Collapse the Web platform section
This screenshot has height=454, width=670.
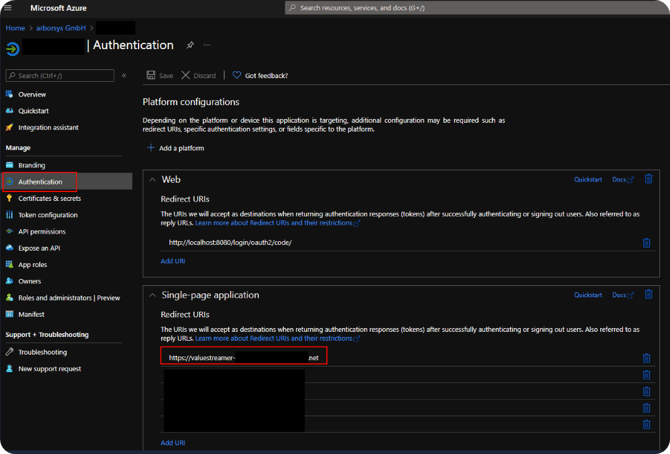(152, 180)
